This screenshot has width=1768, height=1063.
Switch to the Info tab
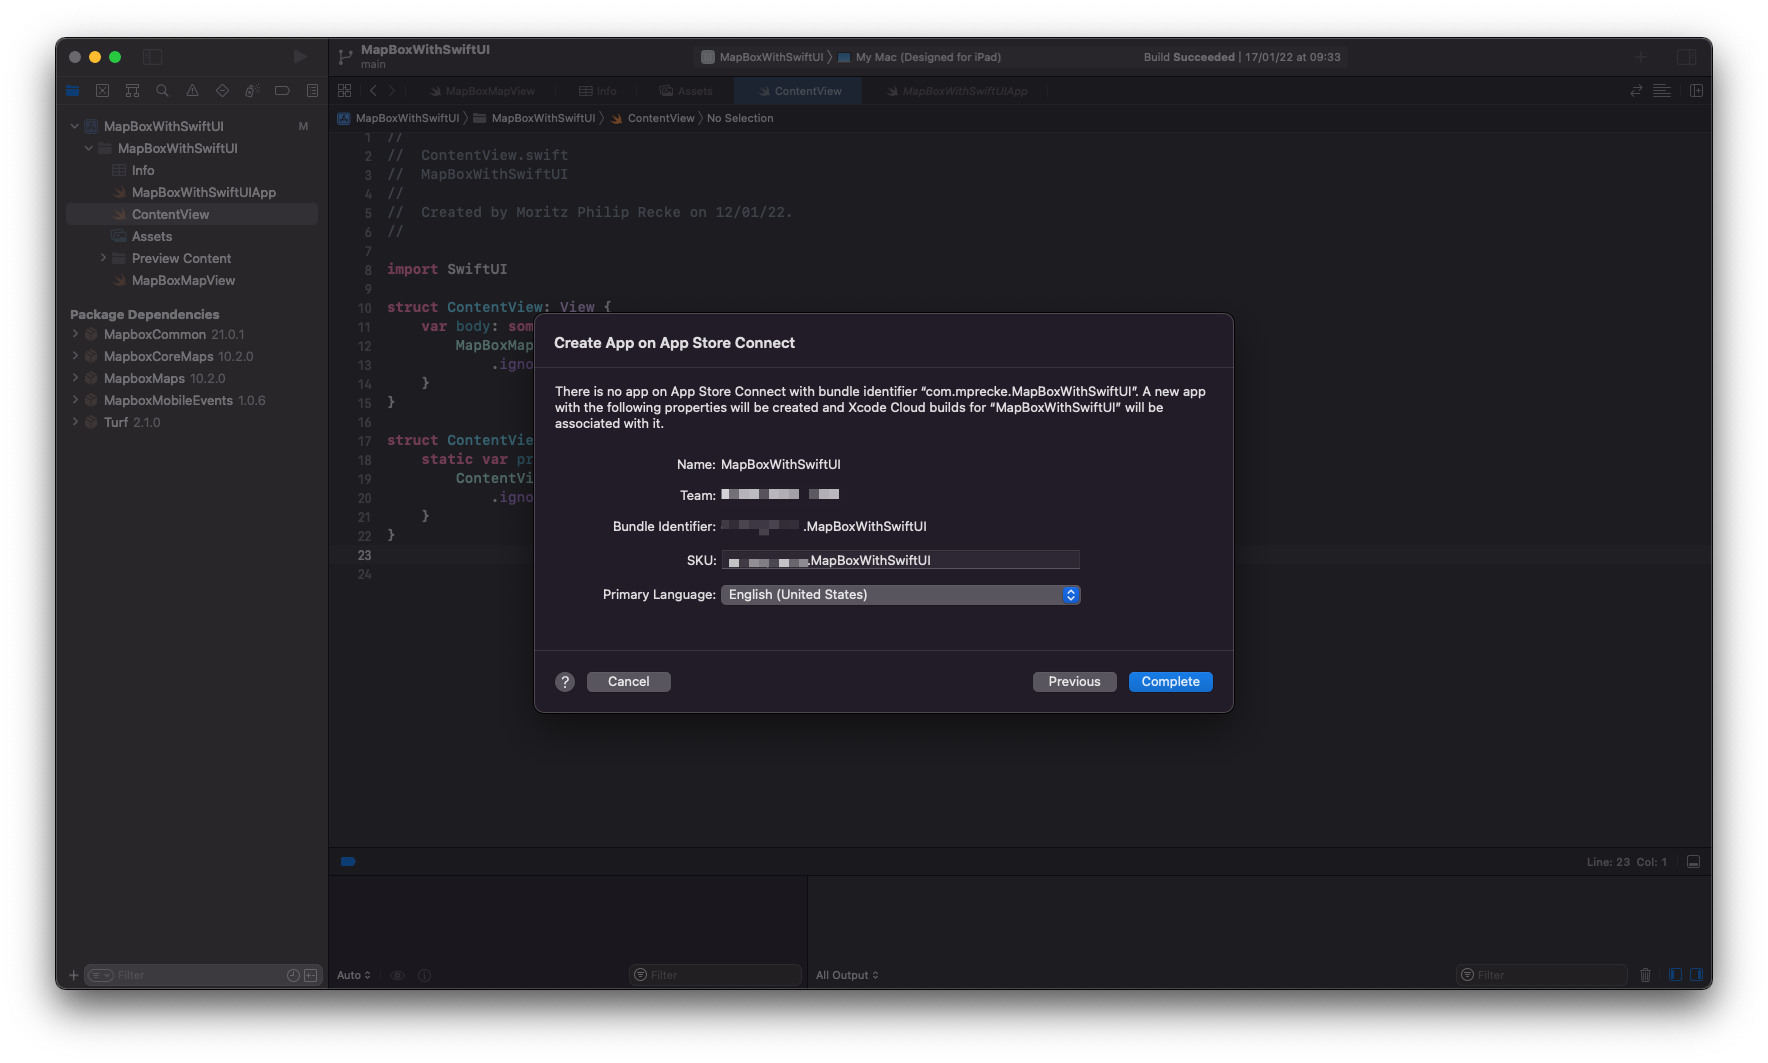(x=597, y=91)
